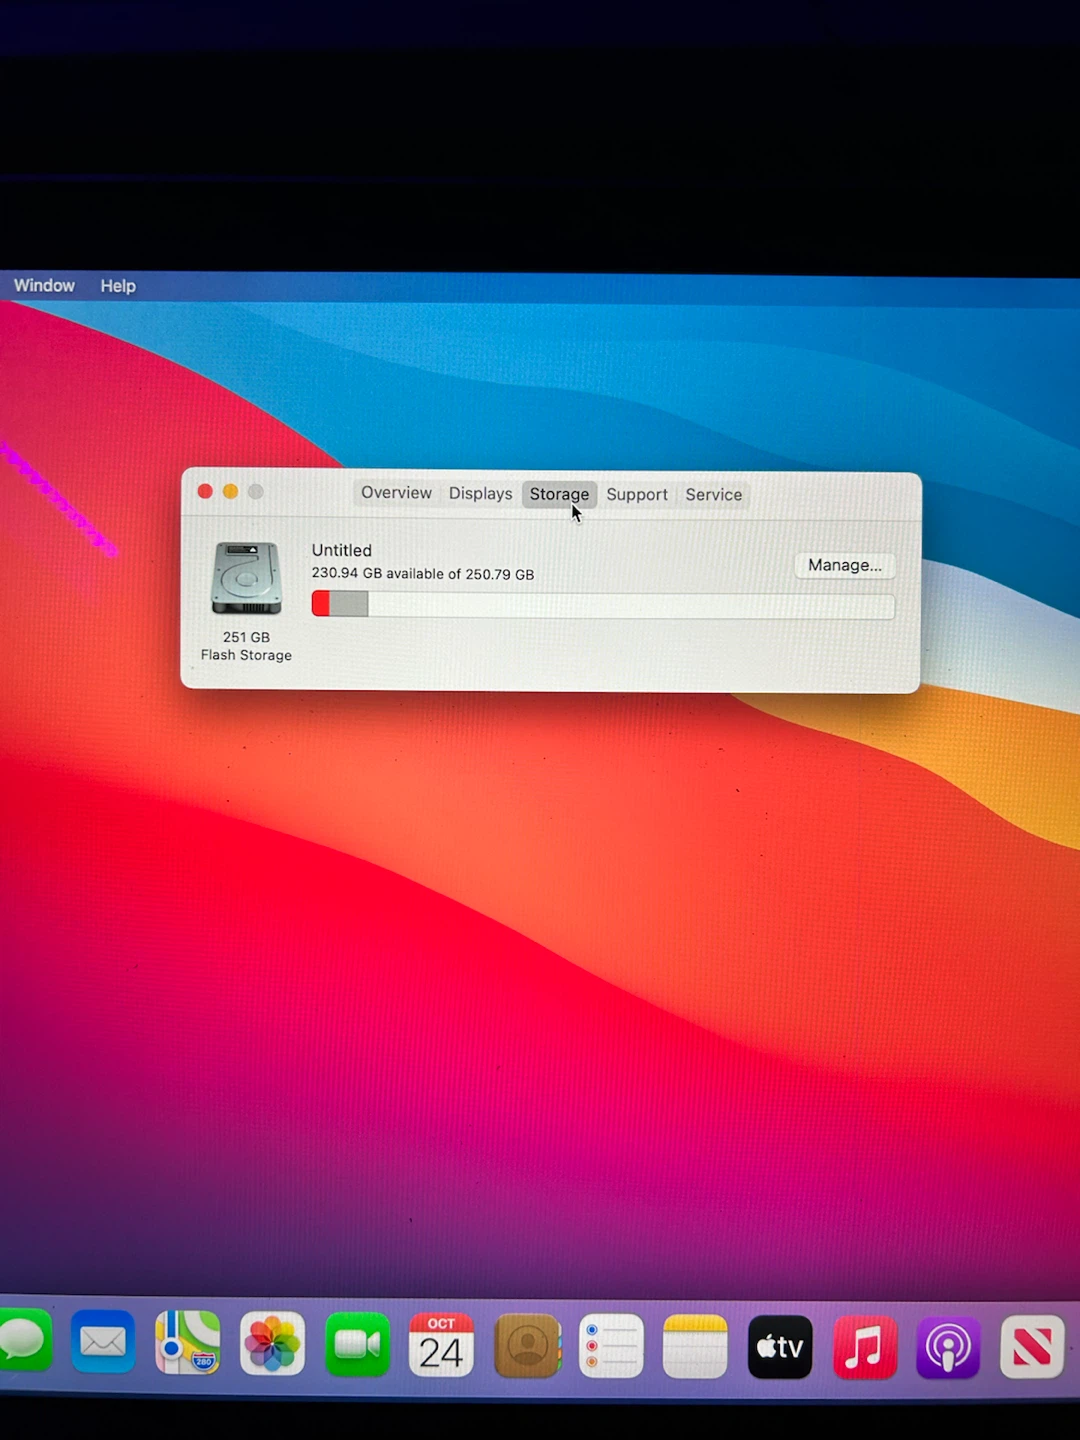This screenshot has width=1080, height=1440.
Task: Open Podcasts from the Dock
Action: pyautogui.click(x=948, y=1347)
